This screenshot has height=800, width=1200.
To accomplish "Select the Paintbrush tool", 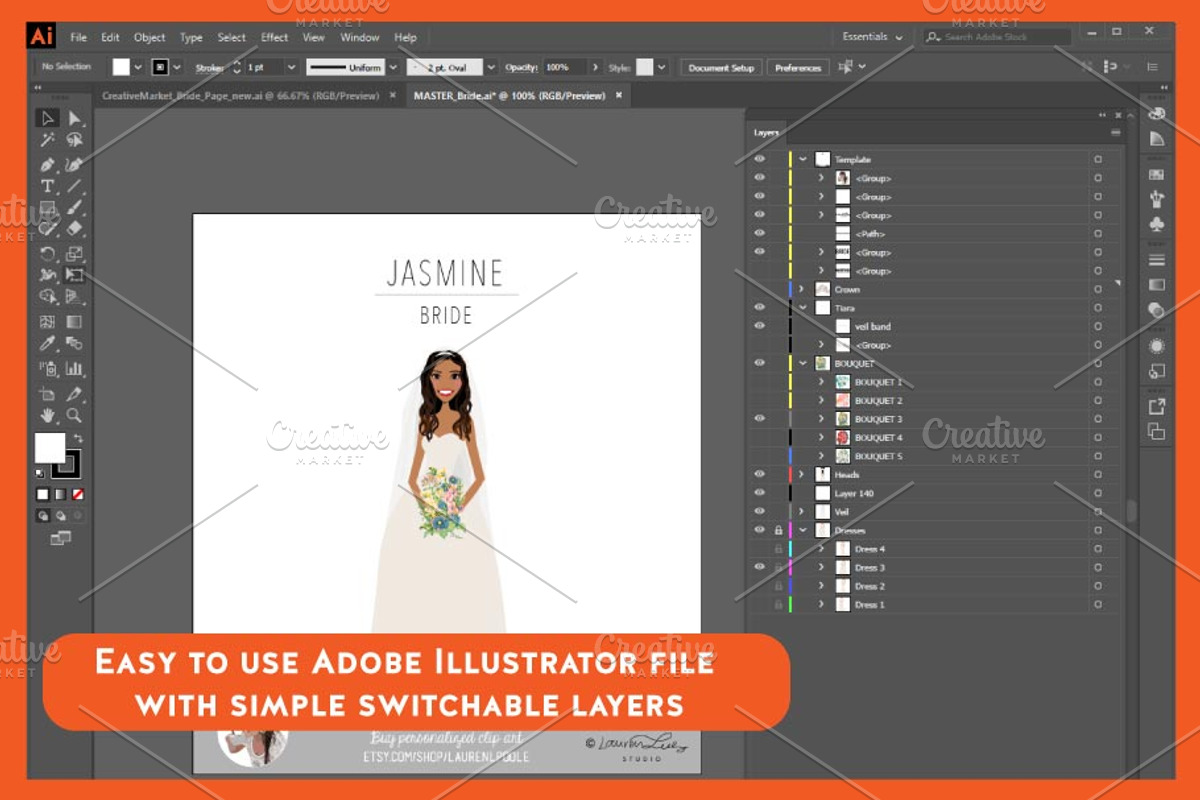I will pyautogui.click(x=75, y=208).
